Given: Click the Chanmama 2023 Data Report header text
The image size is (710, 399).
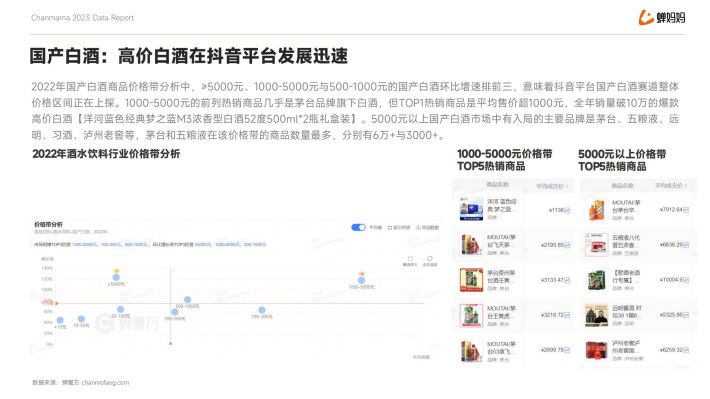Looking at the screenshot, I should pos(82,18).
